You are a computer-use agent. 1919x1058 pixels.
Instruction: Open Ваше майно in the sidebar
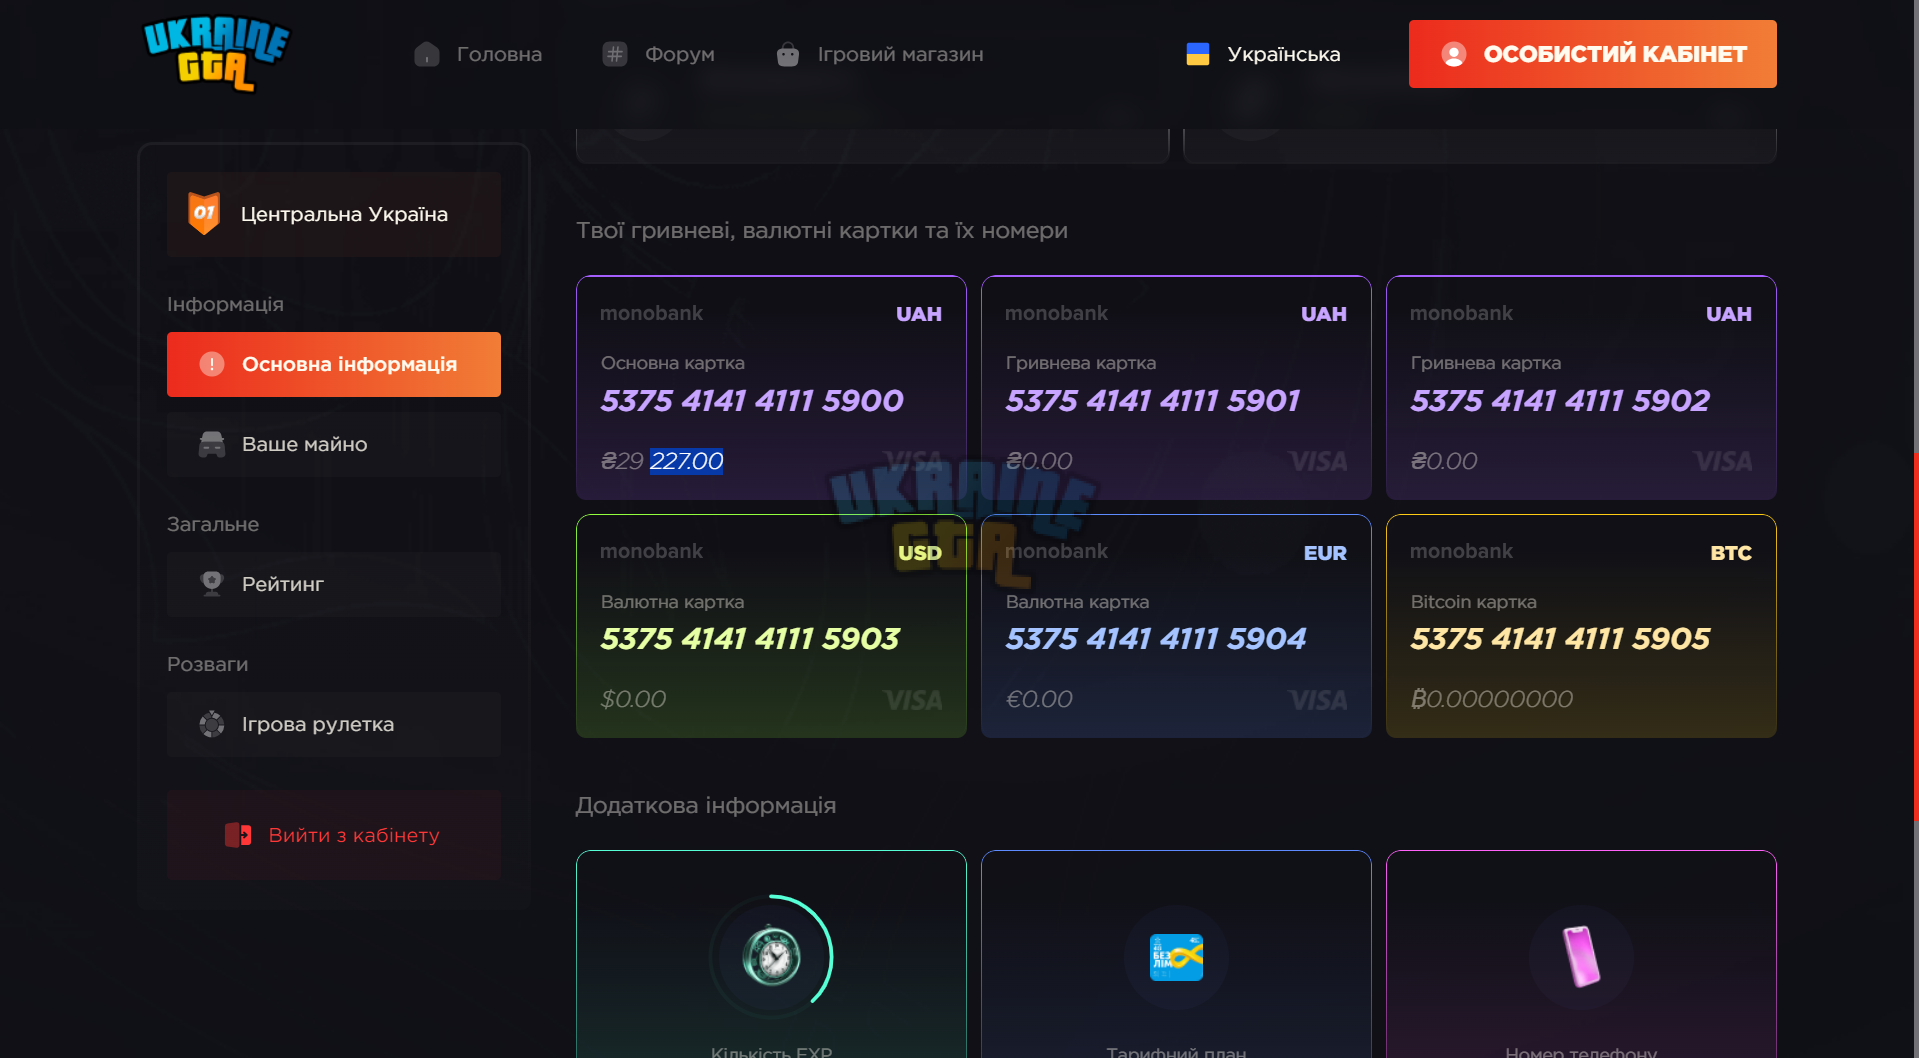[334, 444]
